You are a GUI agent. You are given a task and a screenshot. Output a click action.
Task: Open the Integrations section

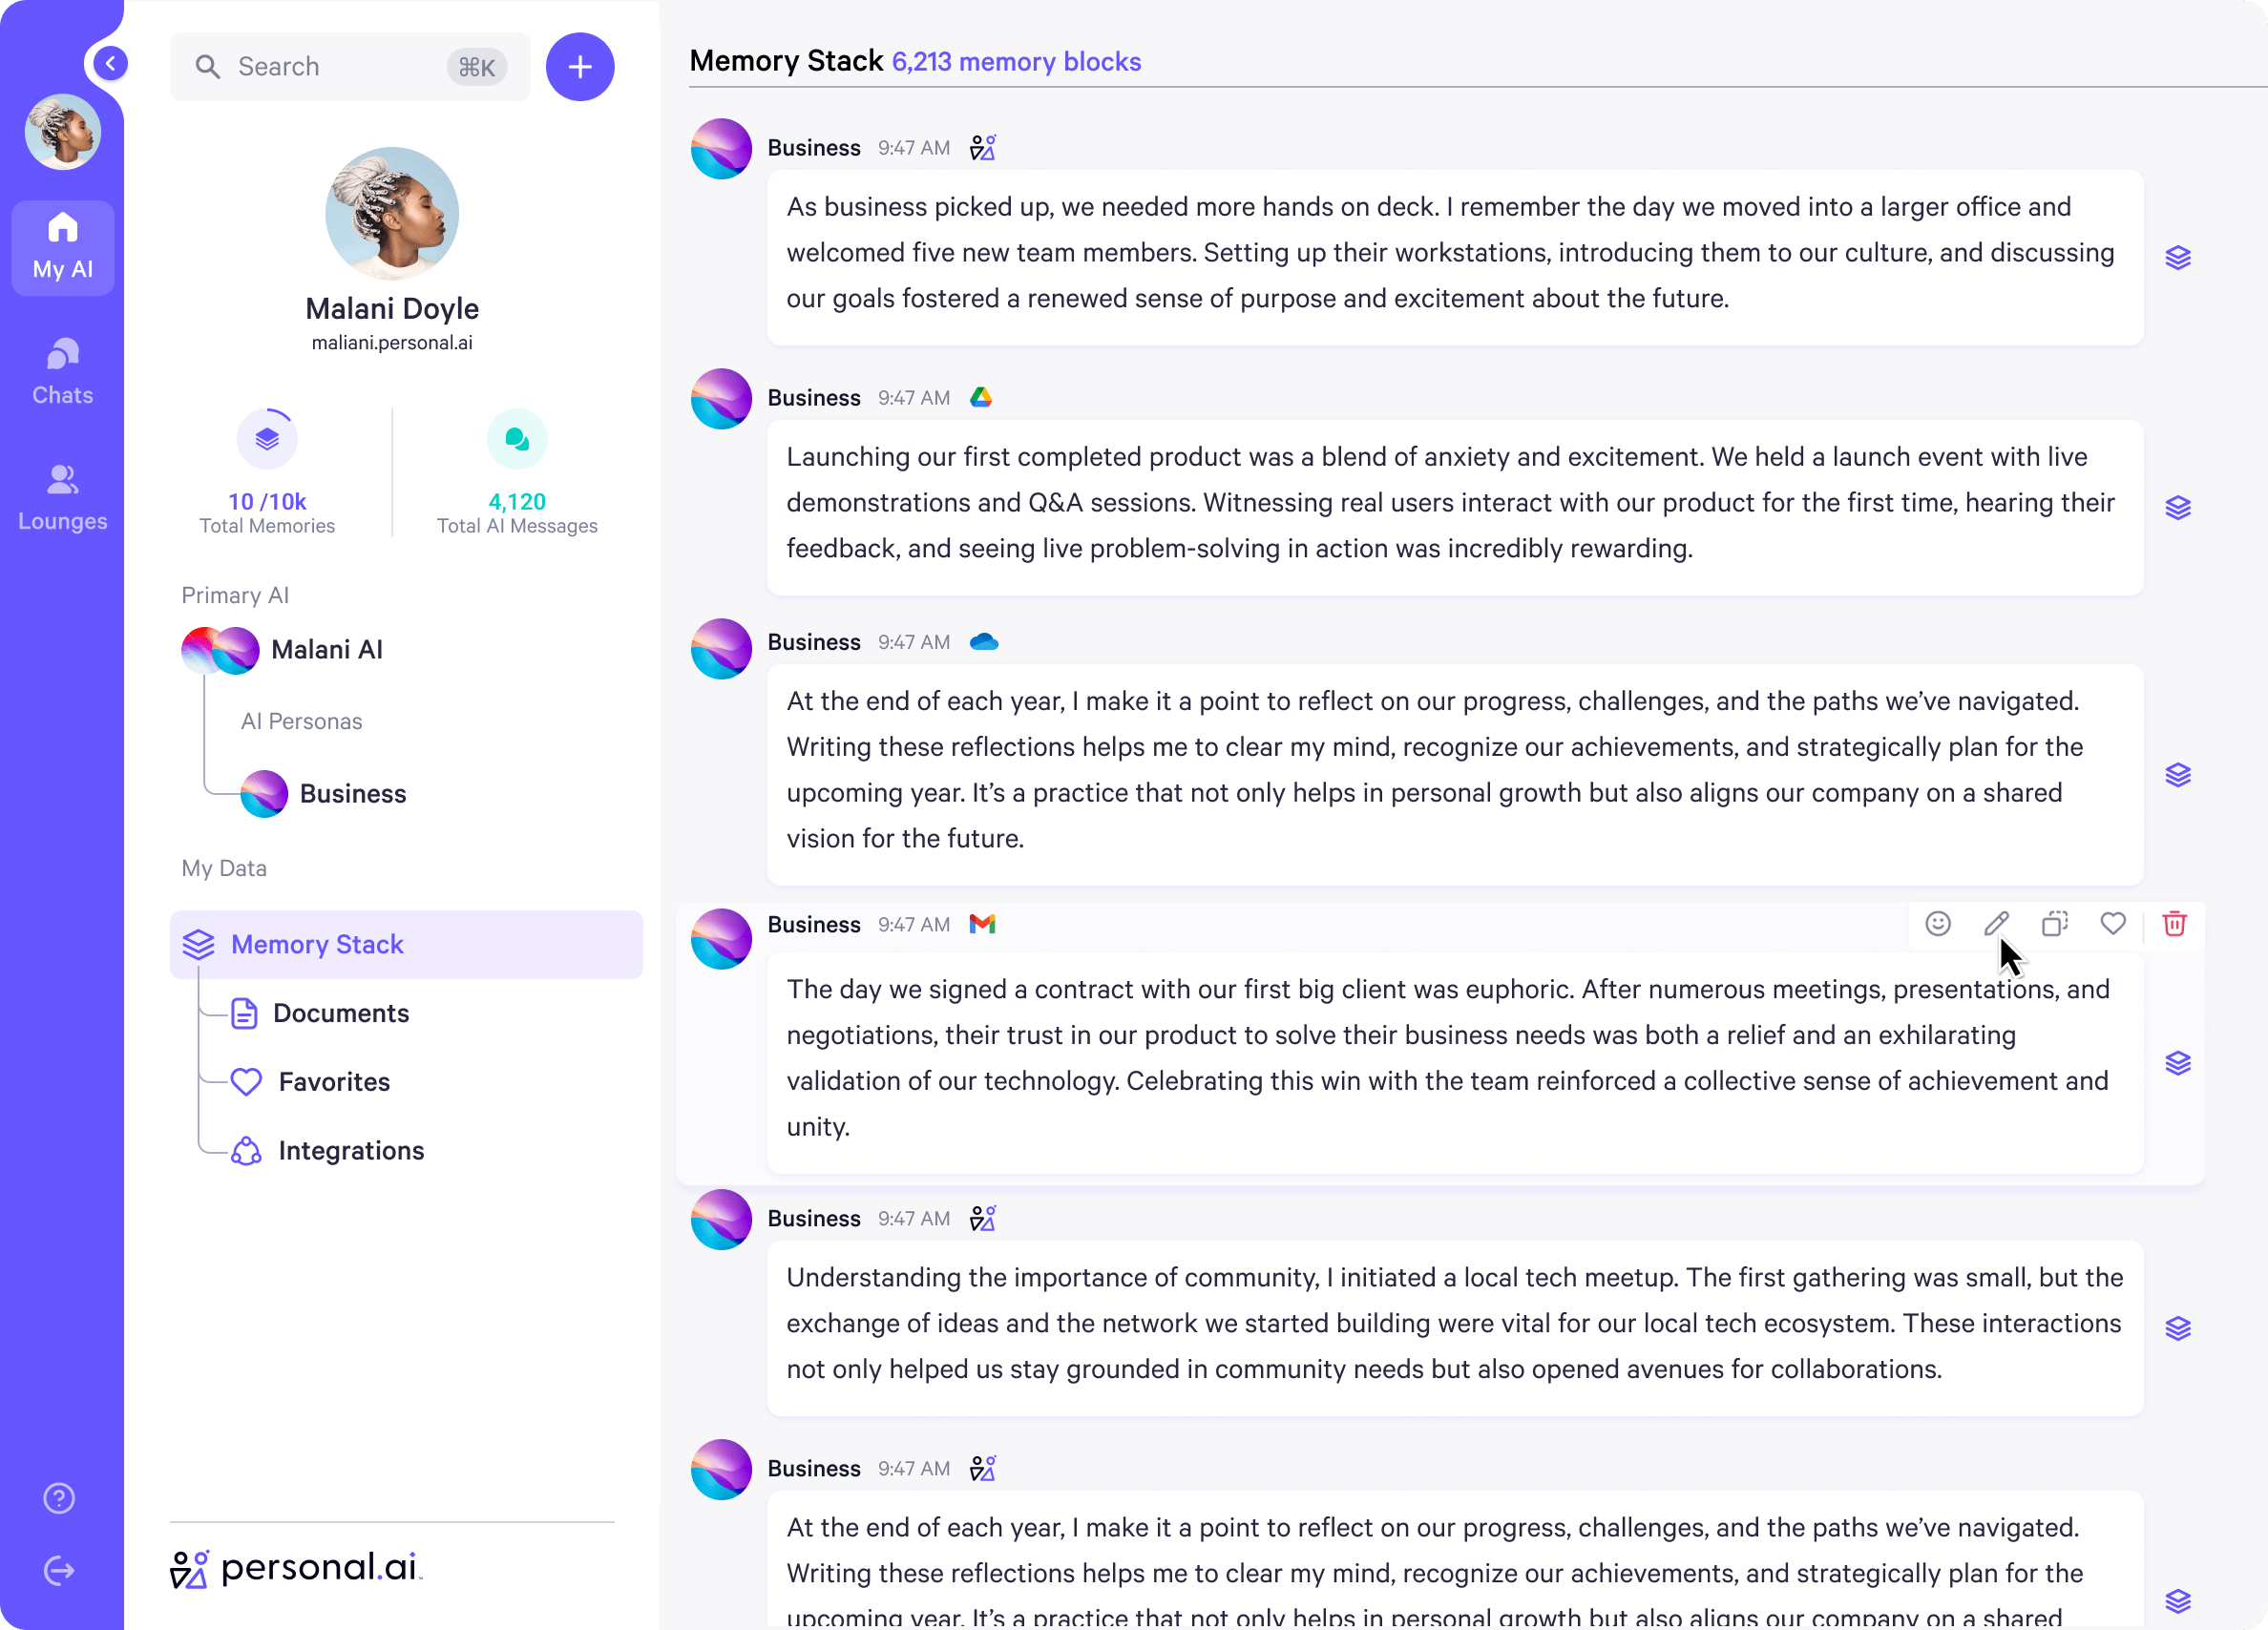click(350, 1151)
